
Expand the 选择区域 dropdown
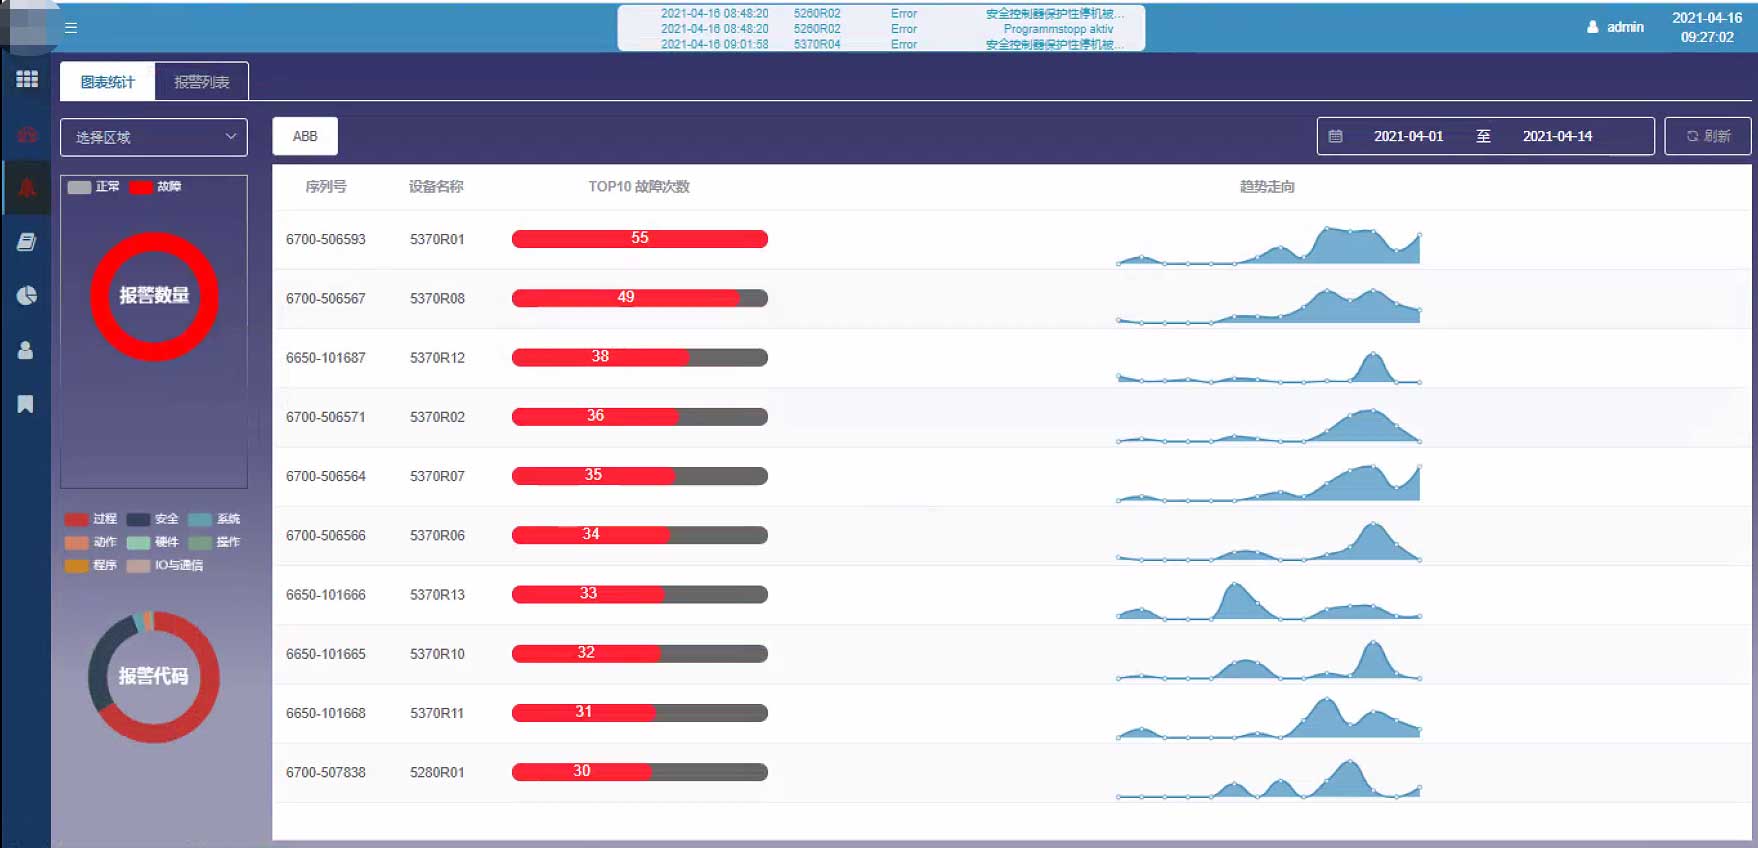click(154, 137)
